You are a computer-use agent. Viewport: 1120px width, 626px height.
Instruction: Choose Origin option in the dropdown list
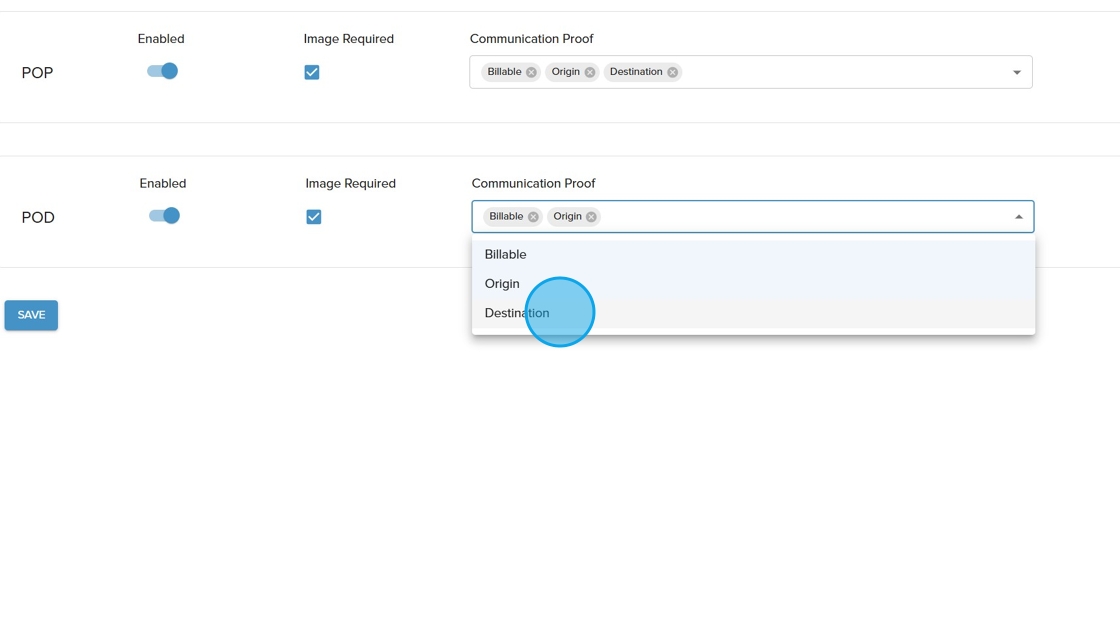click(x=502, y=284)
